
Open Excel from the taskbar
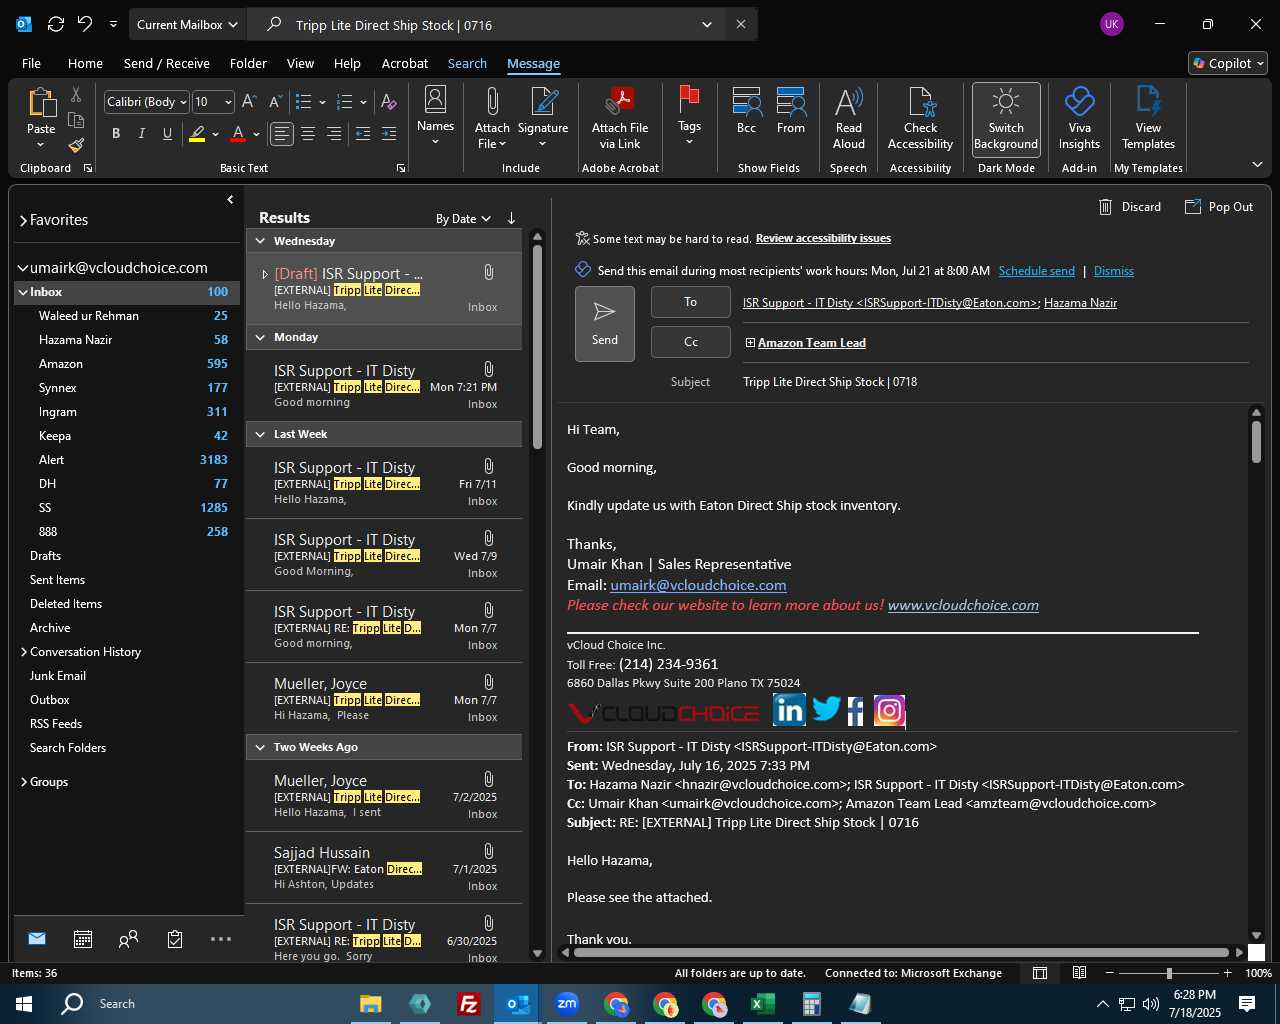click(x=763, y=1004)
